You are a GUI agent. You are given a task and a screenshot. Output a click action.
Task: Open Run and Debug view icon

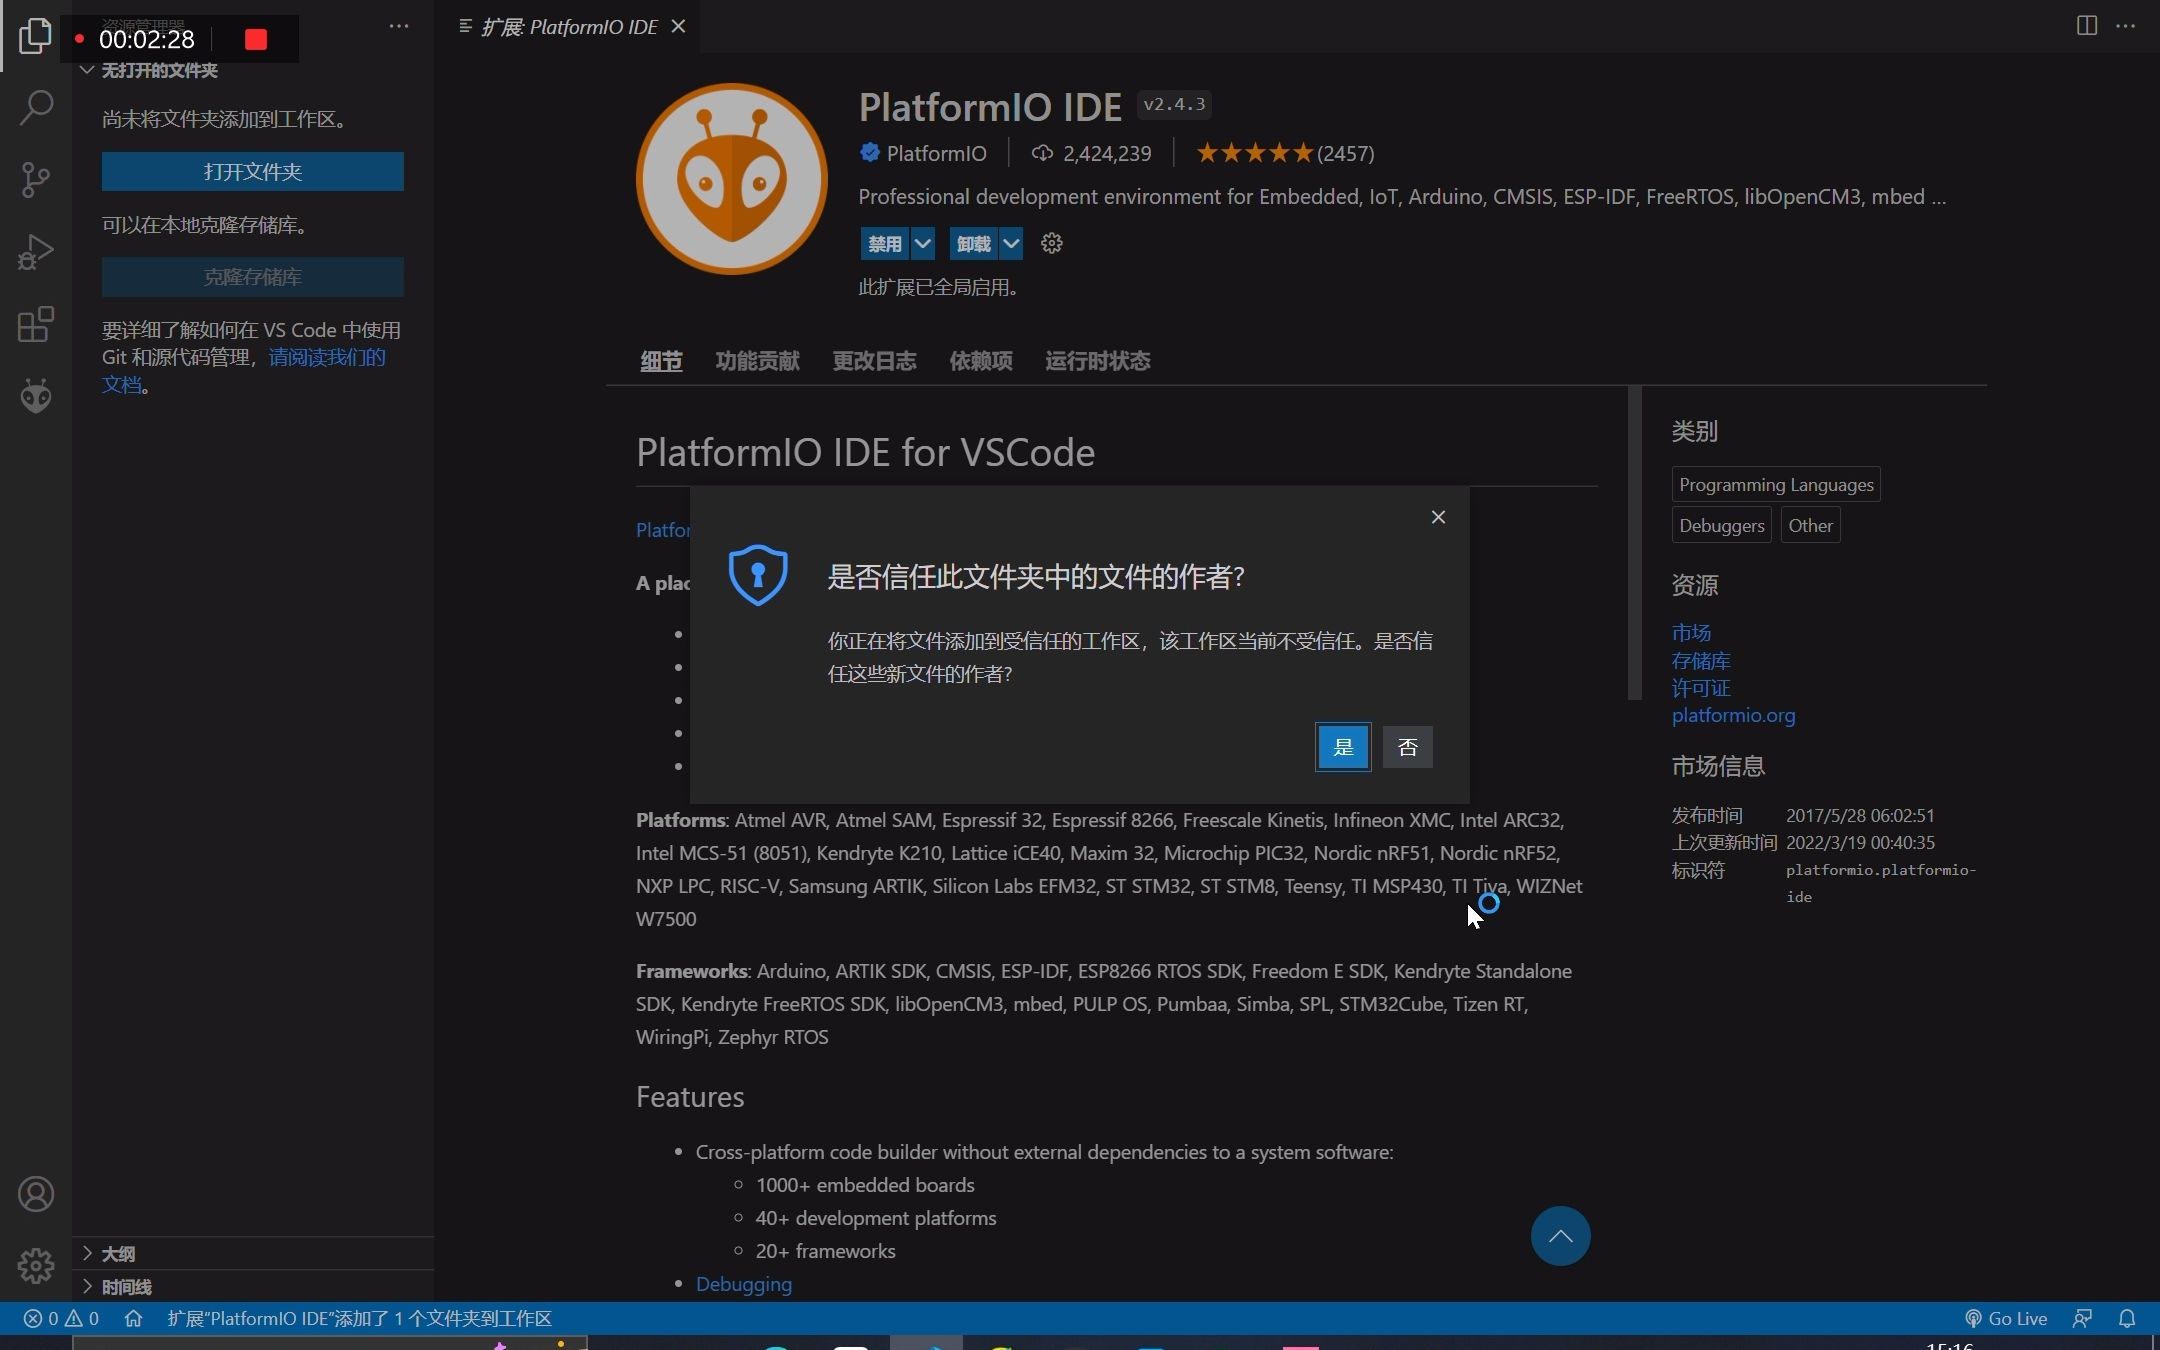tap(36, 252)
